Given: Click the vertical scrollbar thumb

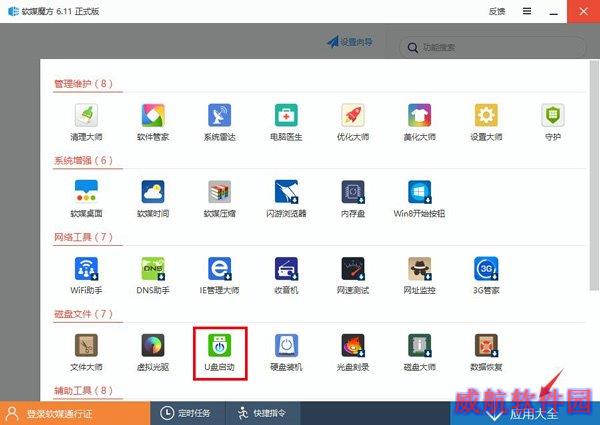Looking at the screenshot, I should 594,175.
